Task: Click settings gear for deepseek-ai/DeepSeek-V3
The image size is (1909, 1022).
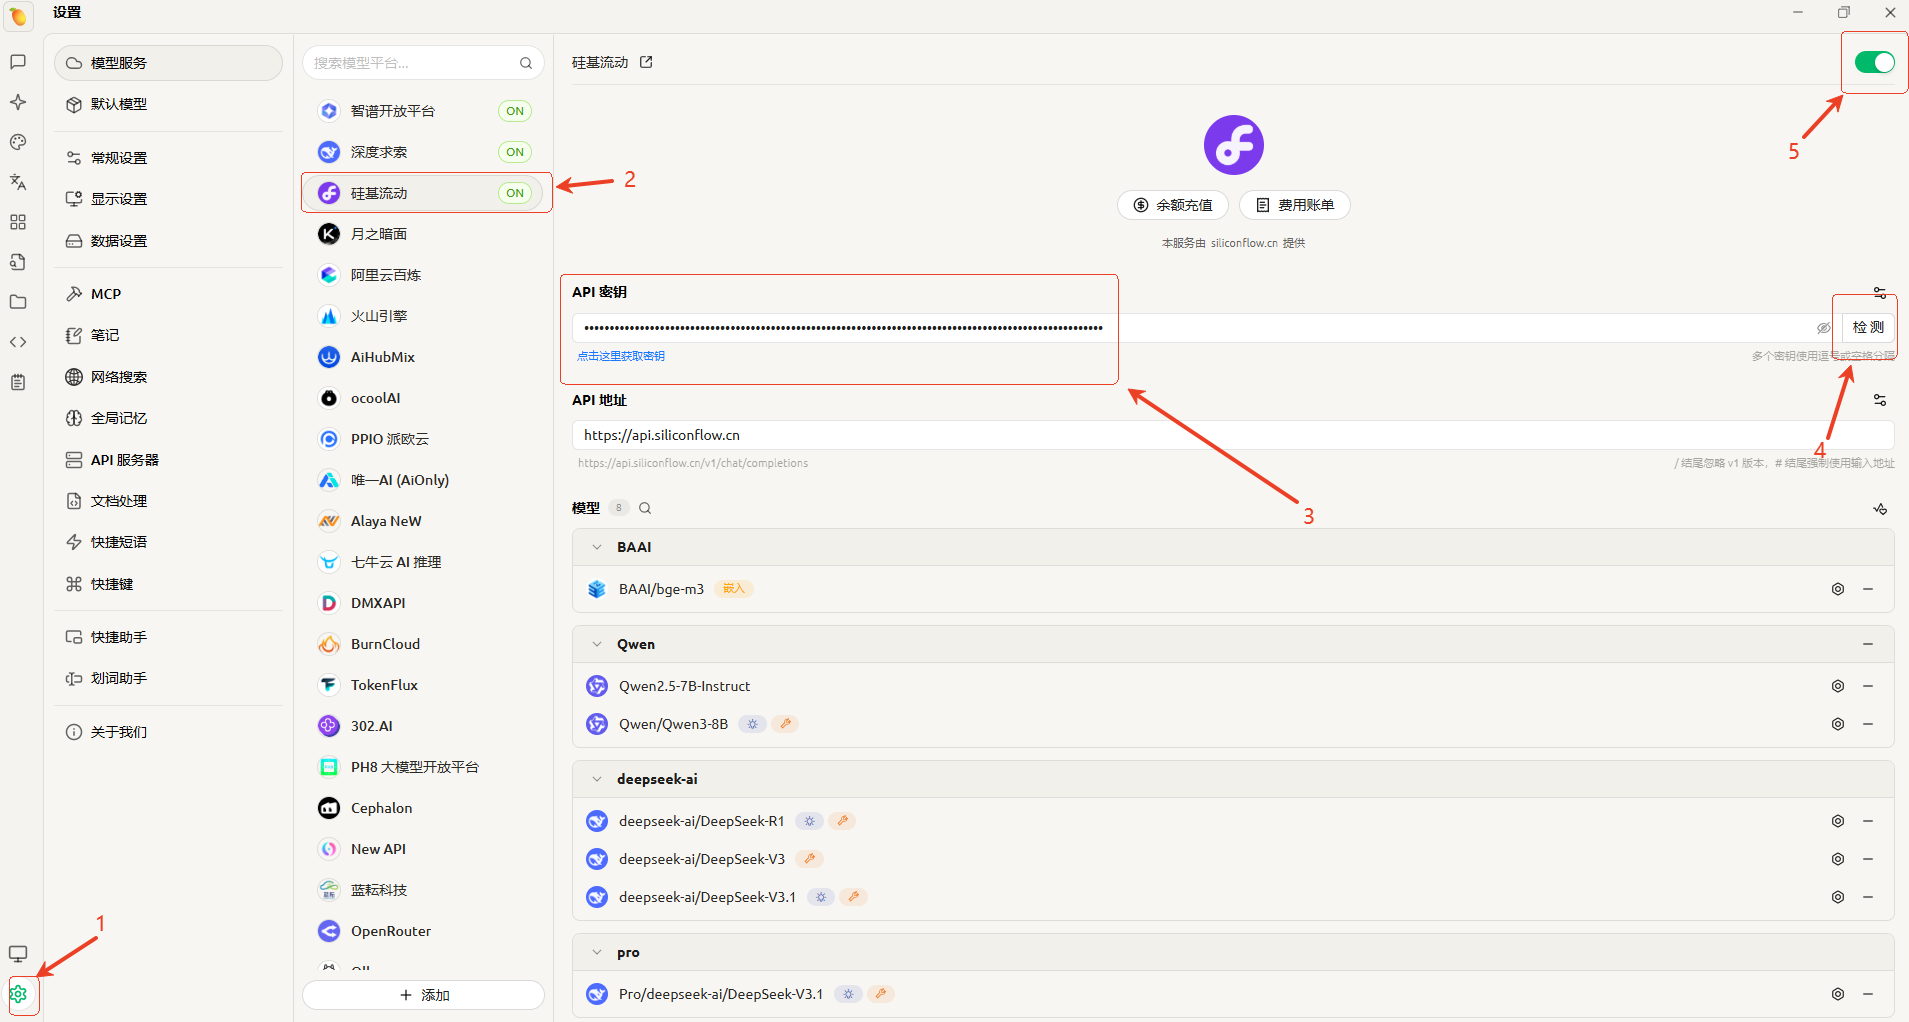Action: (x=1837, y=859)
